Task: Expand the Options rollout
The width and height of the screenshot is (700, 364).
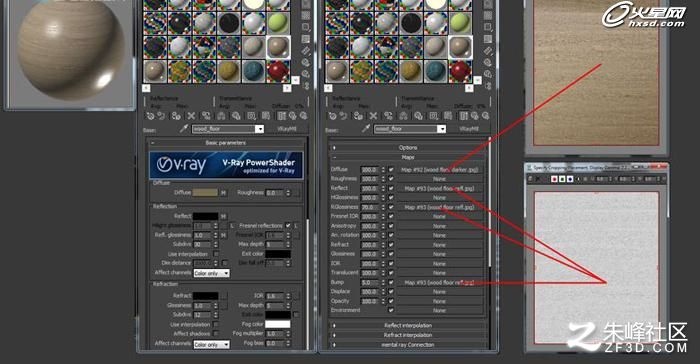Action: (408, 147)
